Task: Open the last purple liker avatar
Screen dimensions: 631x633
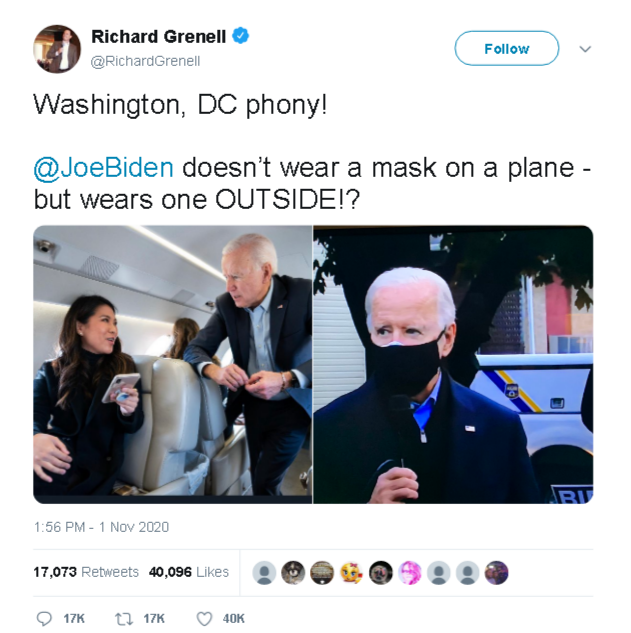Action: pyautogui.click(x=497, y=572)
